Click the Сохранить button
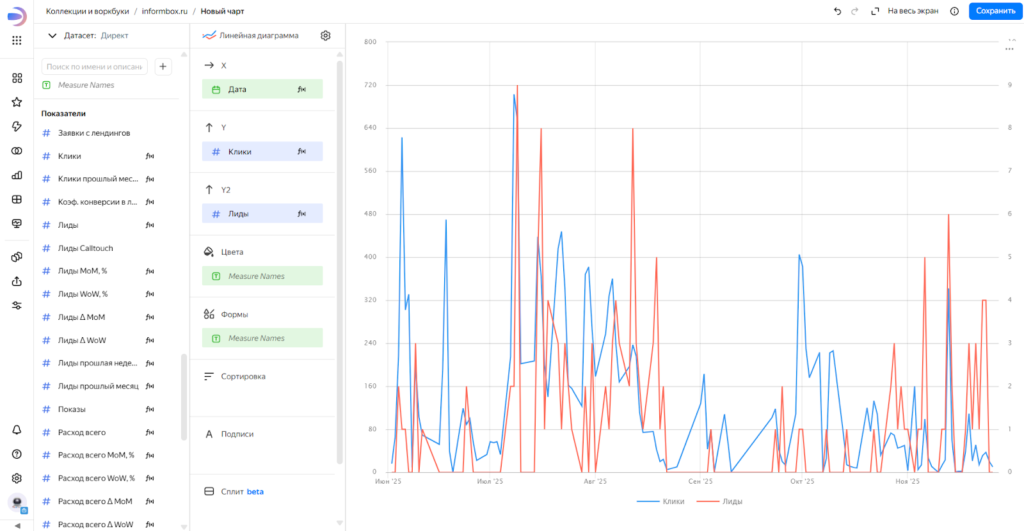Screen dimensions: 1024x531 995,11
